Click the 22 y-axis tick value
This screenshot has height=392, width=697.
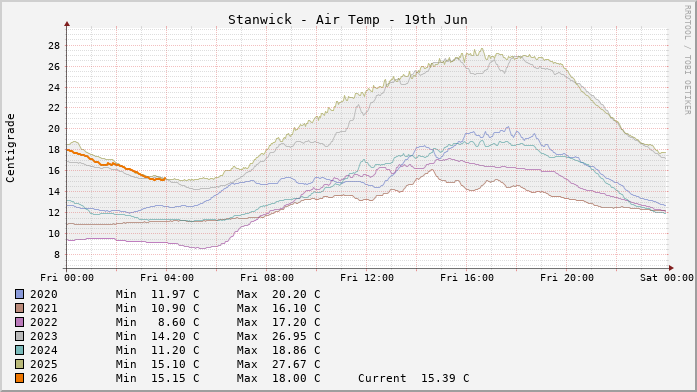point(54,108)
